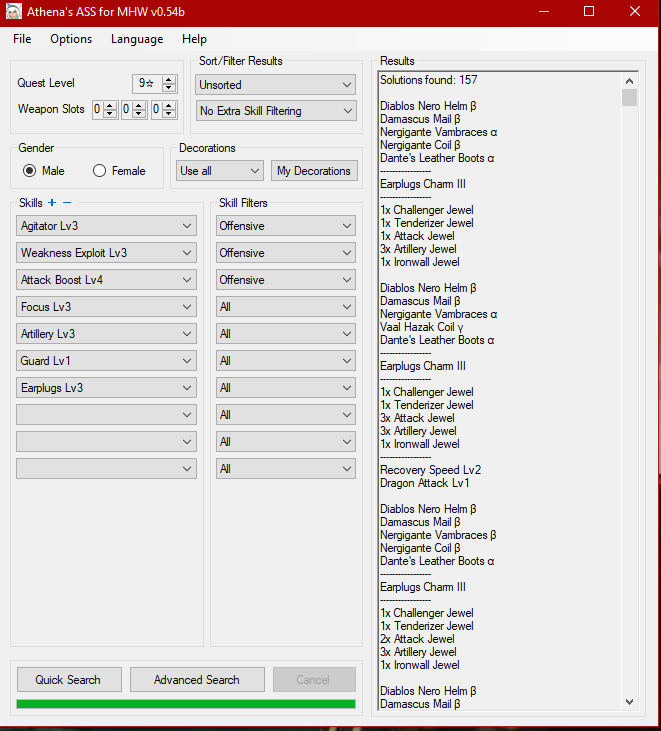Open the All filter beside Focus Lv3
Screen dimensions: 661x731
click(286, 307)
